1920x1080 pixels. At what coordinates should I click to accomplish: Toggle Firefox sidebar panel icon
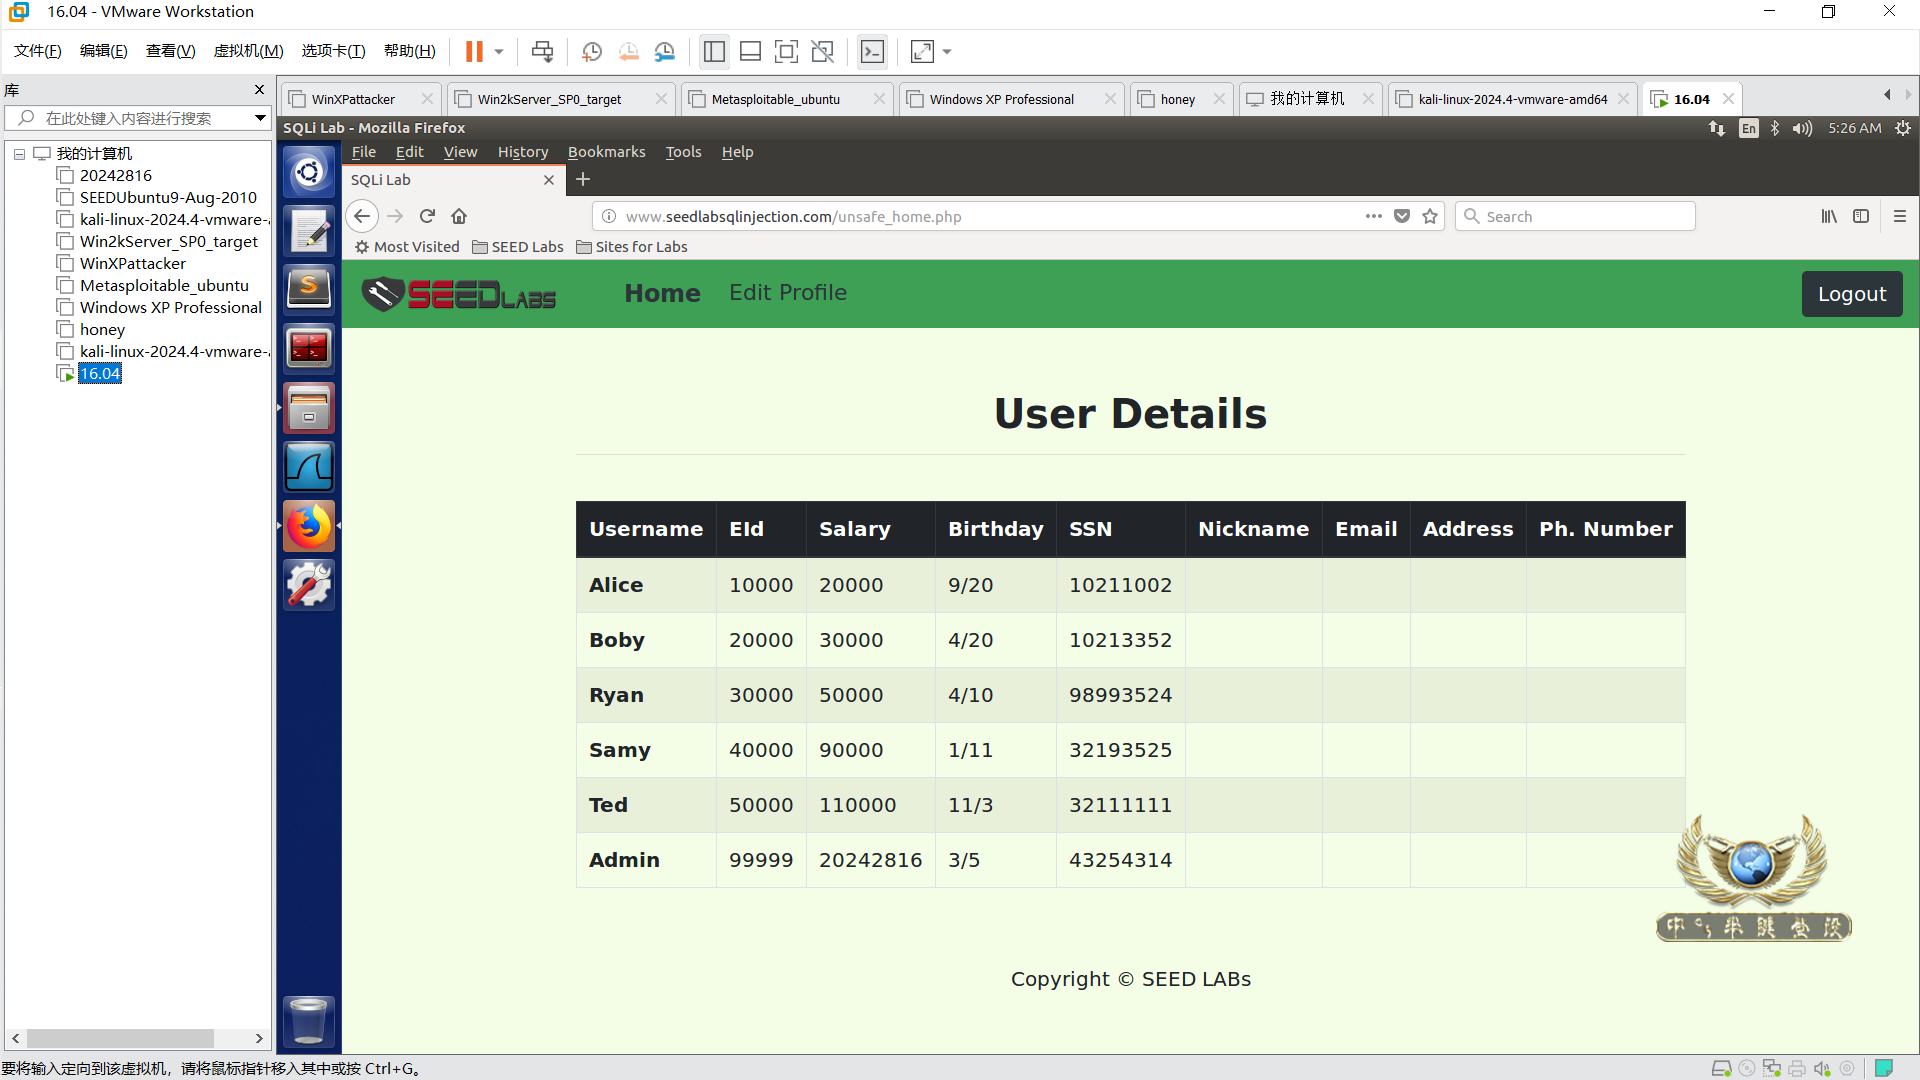[x=1861, y=216]
